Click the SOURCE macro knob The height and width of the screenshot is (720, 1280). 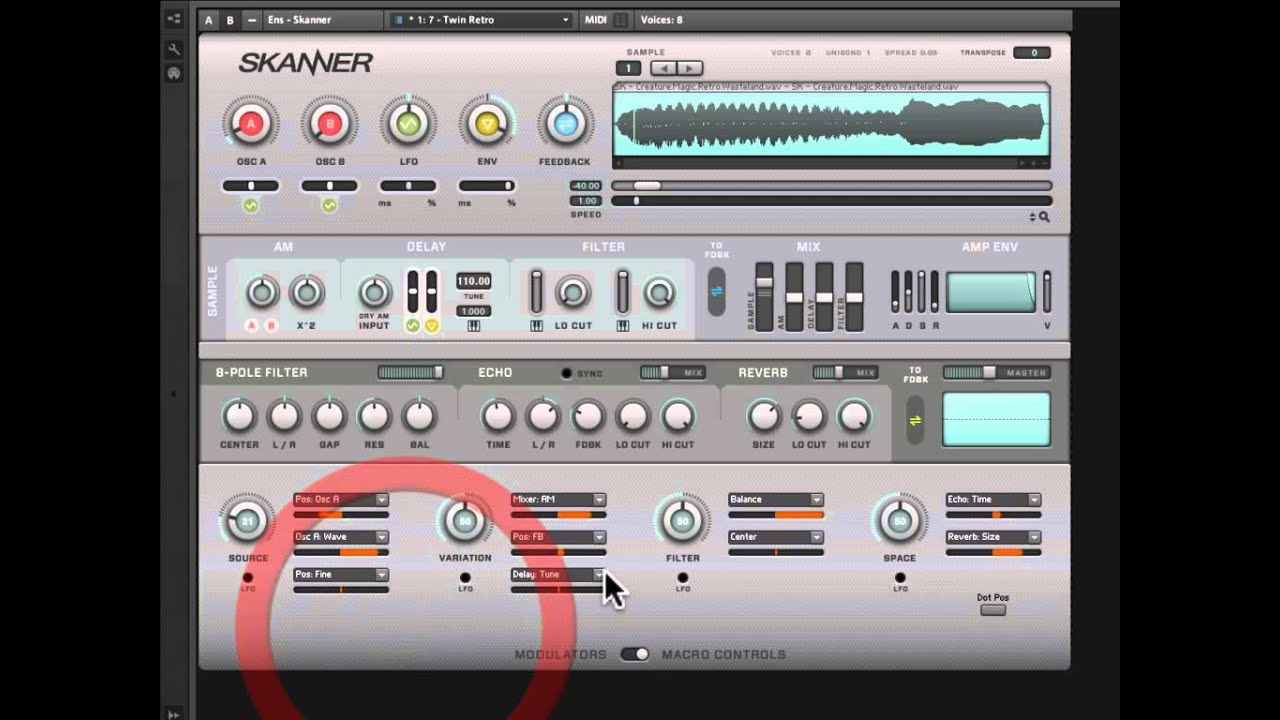point(247,520)
